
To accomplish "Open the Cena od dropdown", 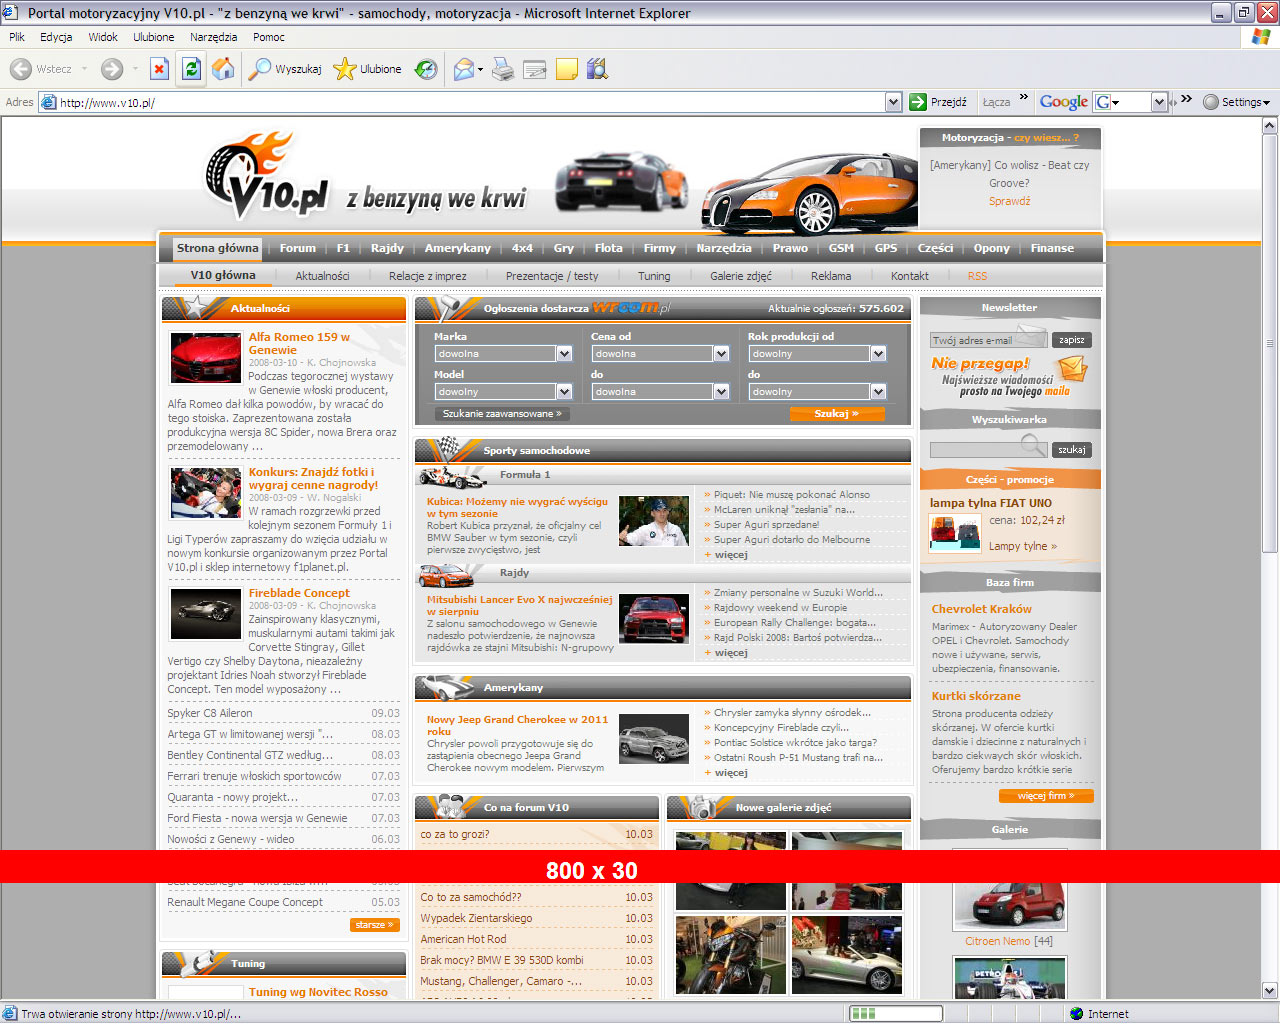I will 721,354.
